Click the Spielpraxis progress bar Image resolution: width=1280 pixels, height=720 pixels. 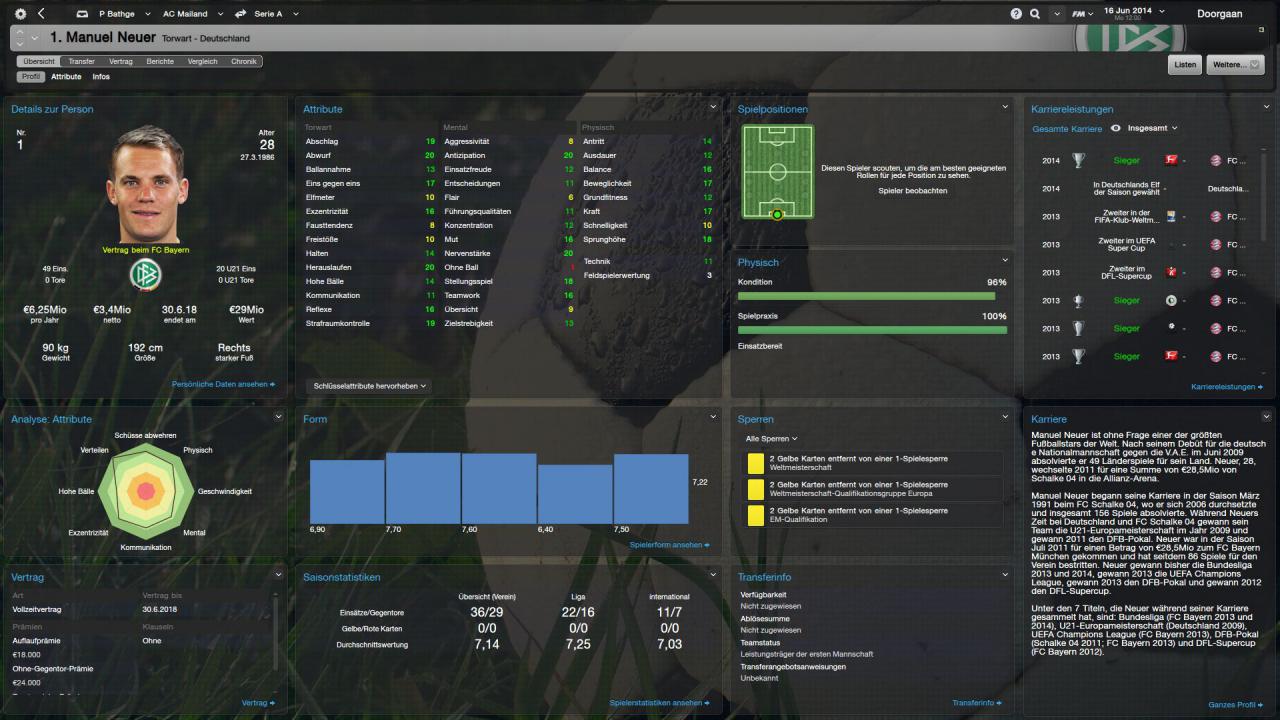tap(872, 329)
